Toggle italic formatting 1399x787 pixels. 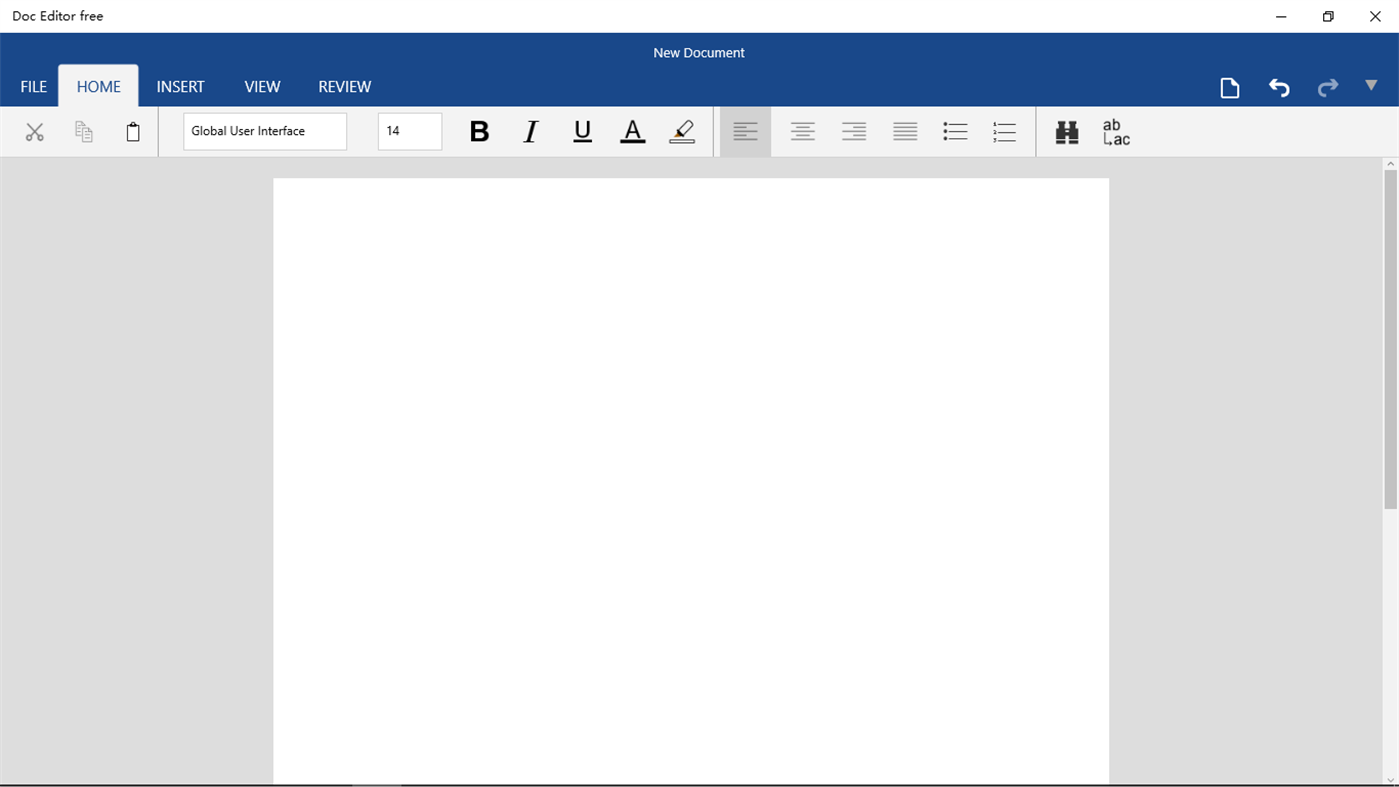click(530, 131)
